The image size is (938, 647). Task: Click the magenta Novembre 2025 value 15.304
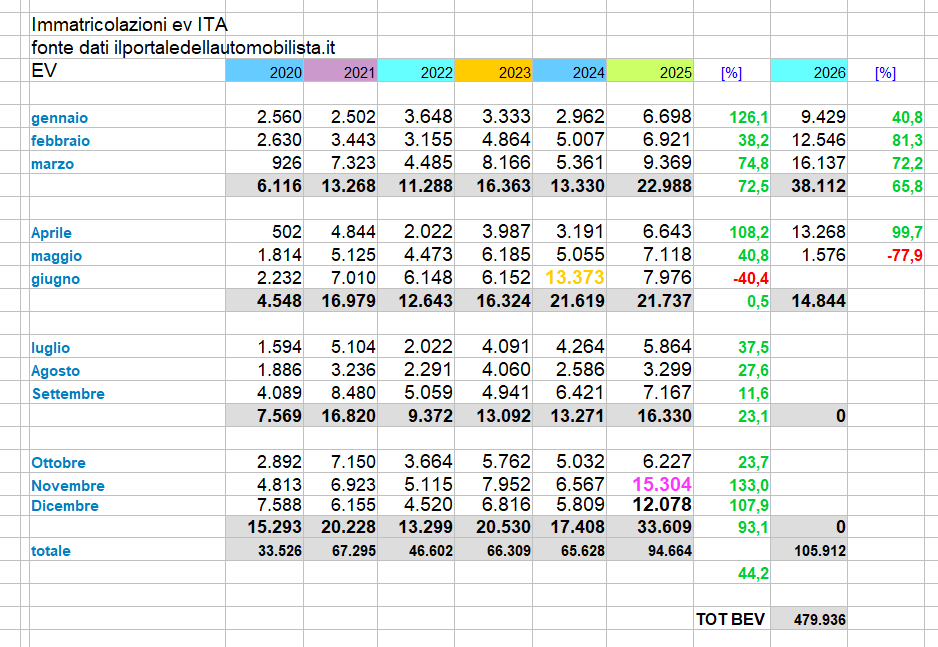pos(662,484)
